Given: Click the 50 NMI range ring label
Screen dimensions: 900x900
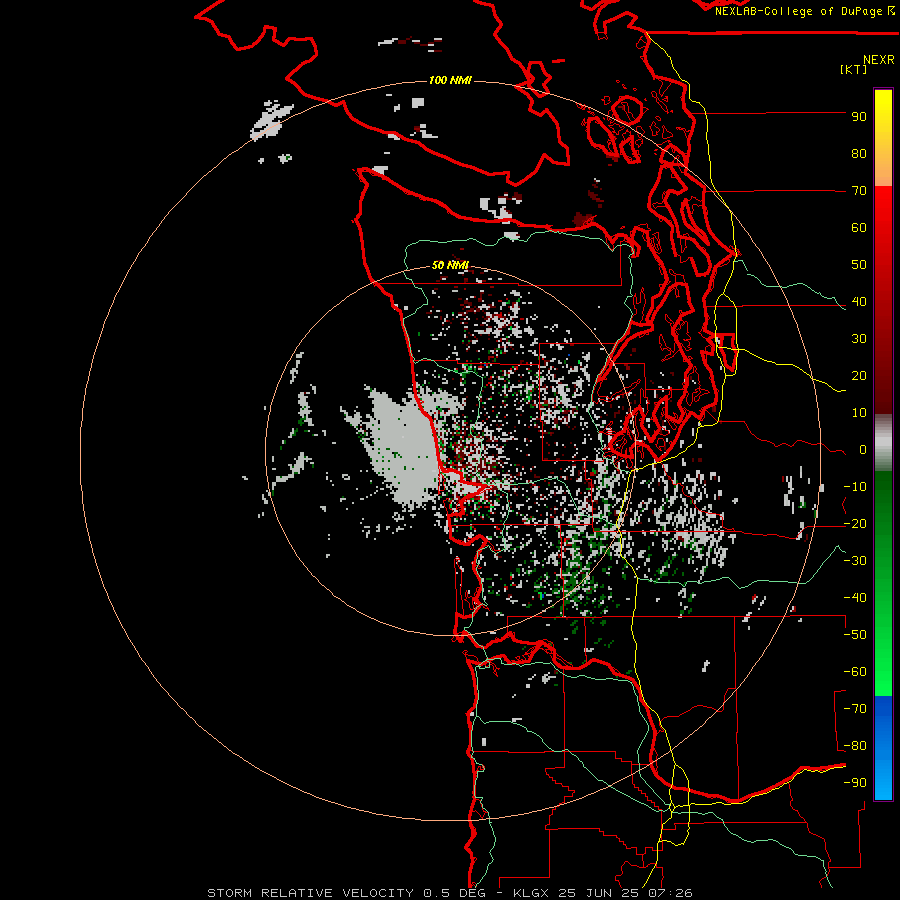Looking at the screenshot, I should (x=450, y=265).
